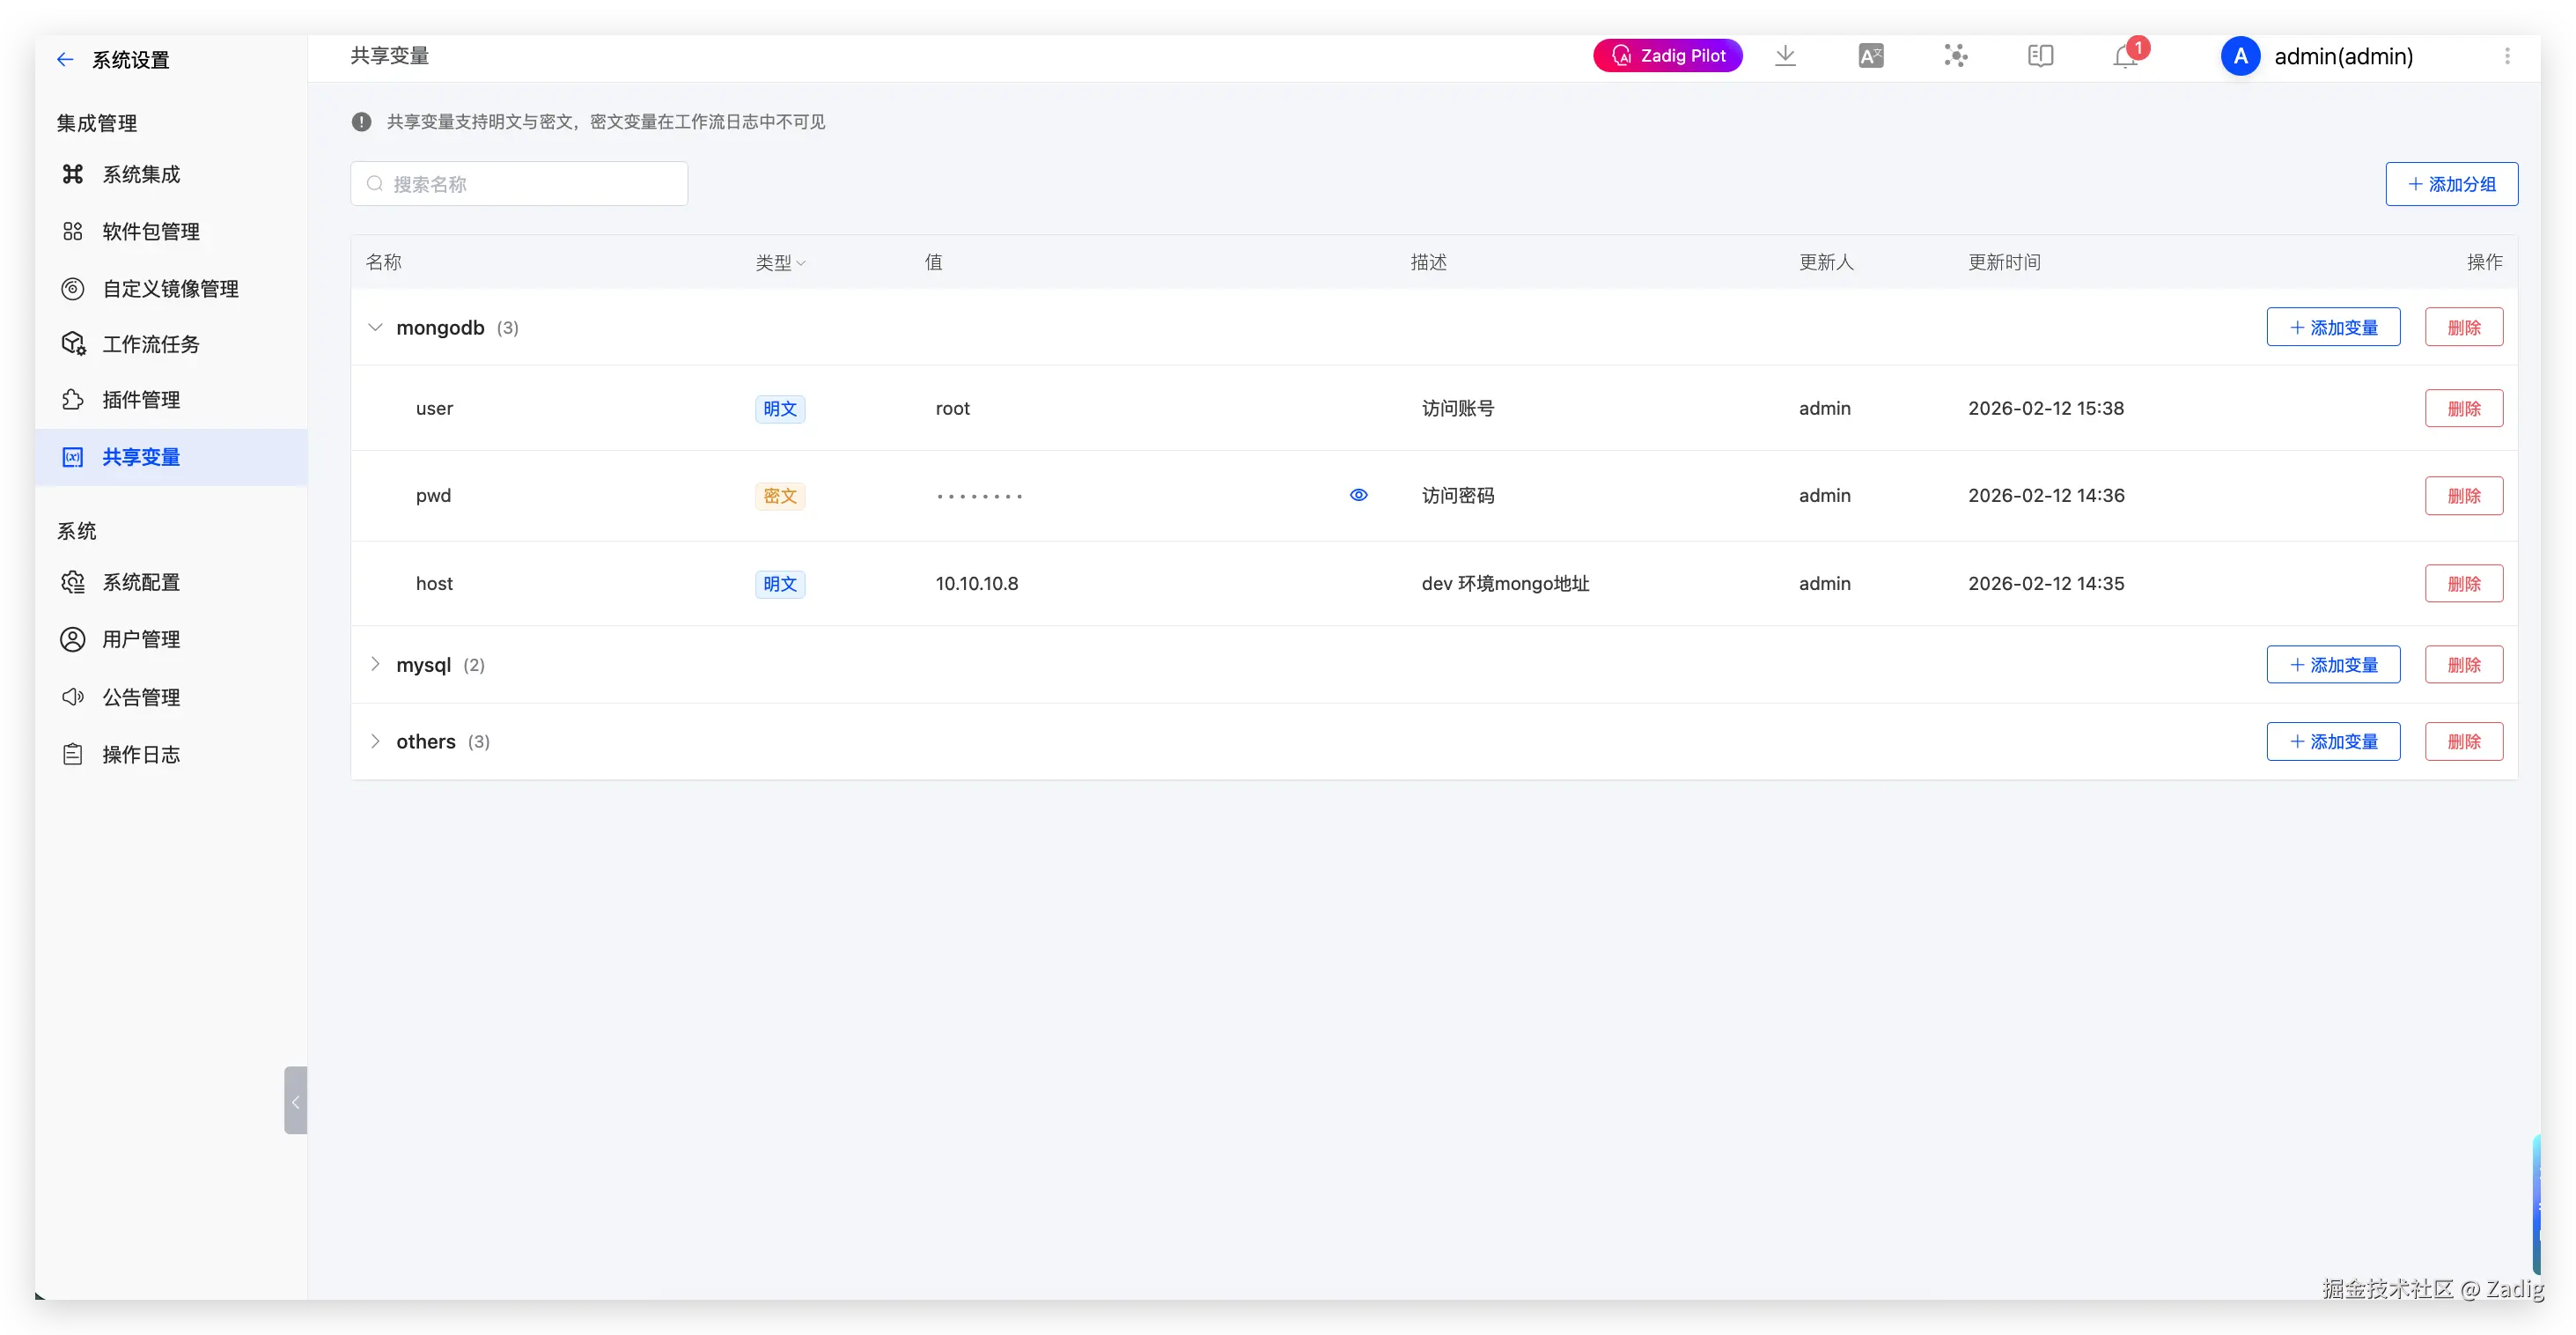Viewport: 2576px width, 1335px height.
Task: Click 添加变量 for the mysql group
Action: tap(2332, 665)
